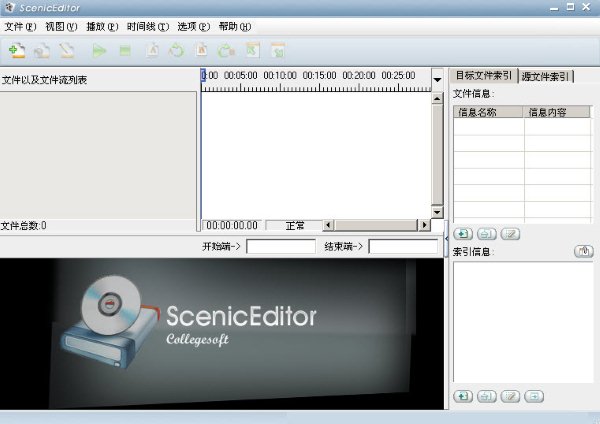Click the 00:05:00 mark on timeline ruler
This screenshot has height=424, width=600.
click(241, 75)
